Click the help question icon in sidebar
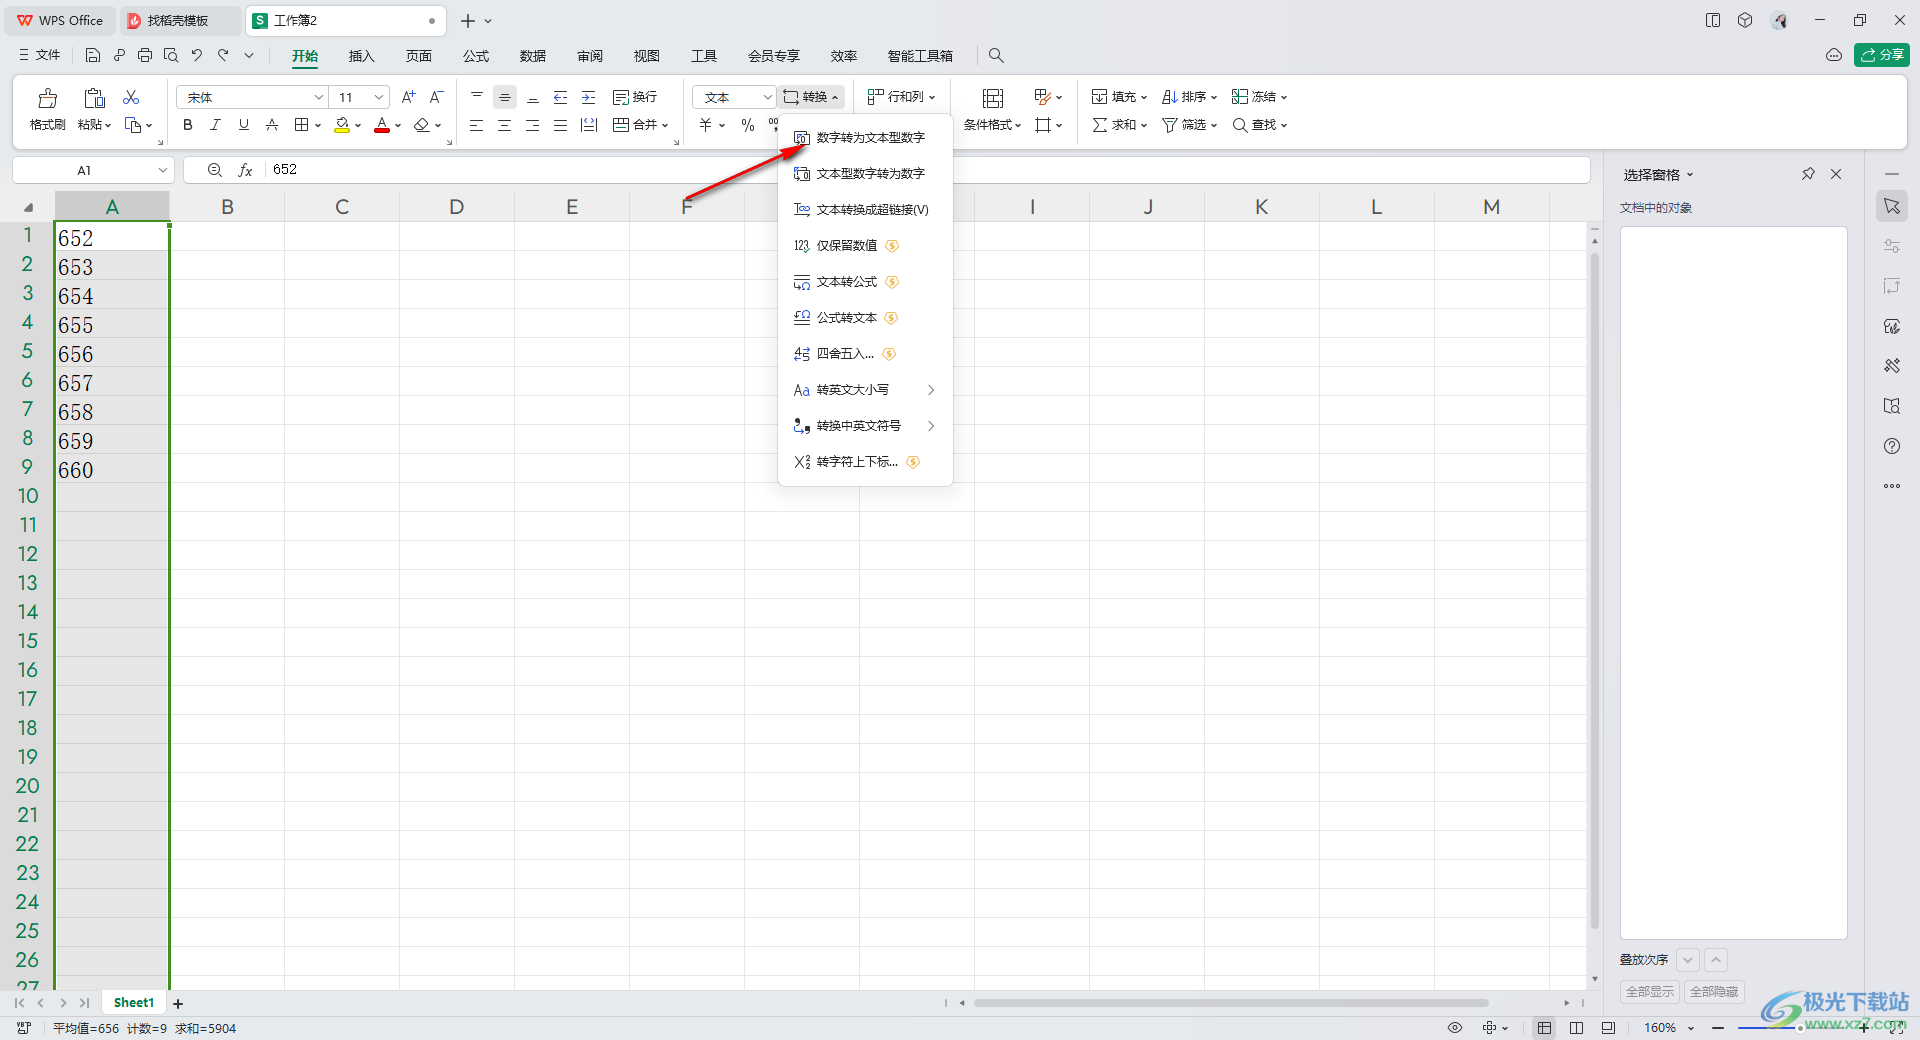 click(x=1892, y=446)
